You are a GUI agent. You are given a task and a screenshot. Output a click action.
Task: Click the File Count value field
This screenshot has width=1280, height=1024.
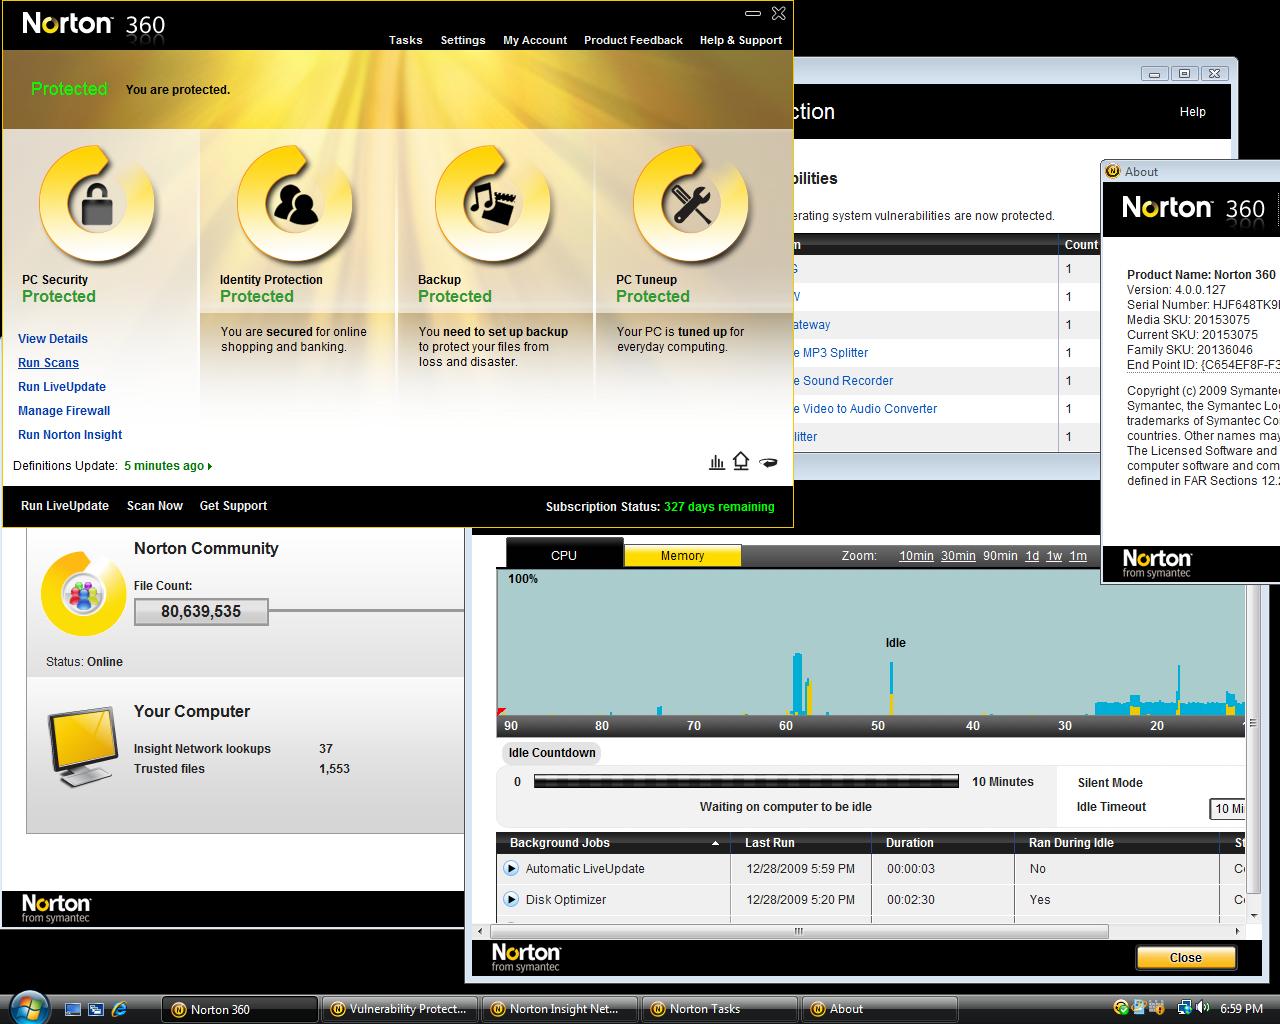pyautogui.click(x=201, y=612)
